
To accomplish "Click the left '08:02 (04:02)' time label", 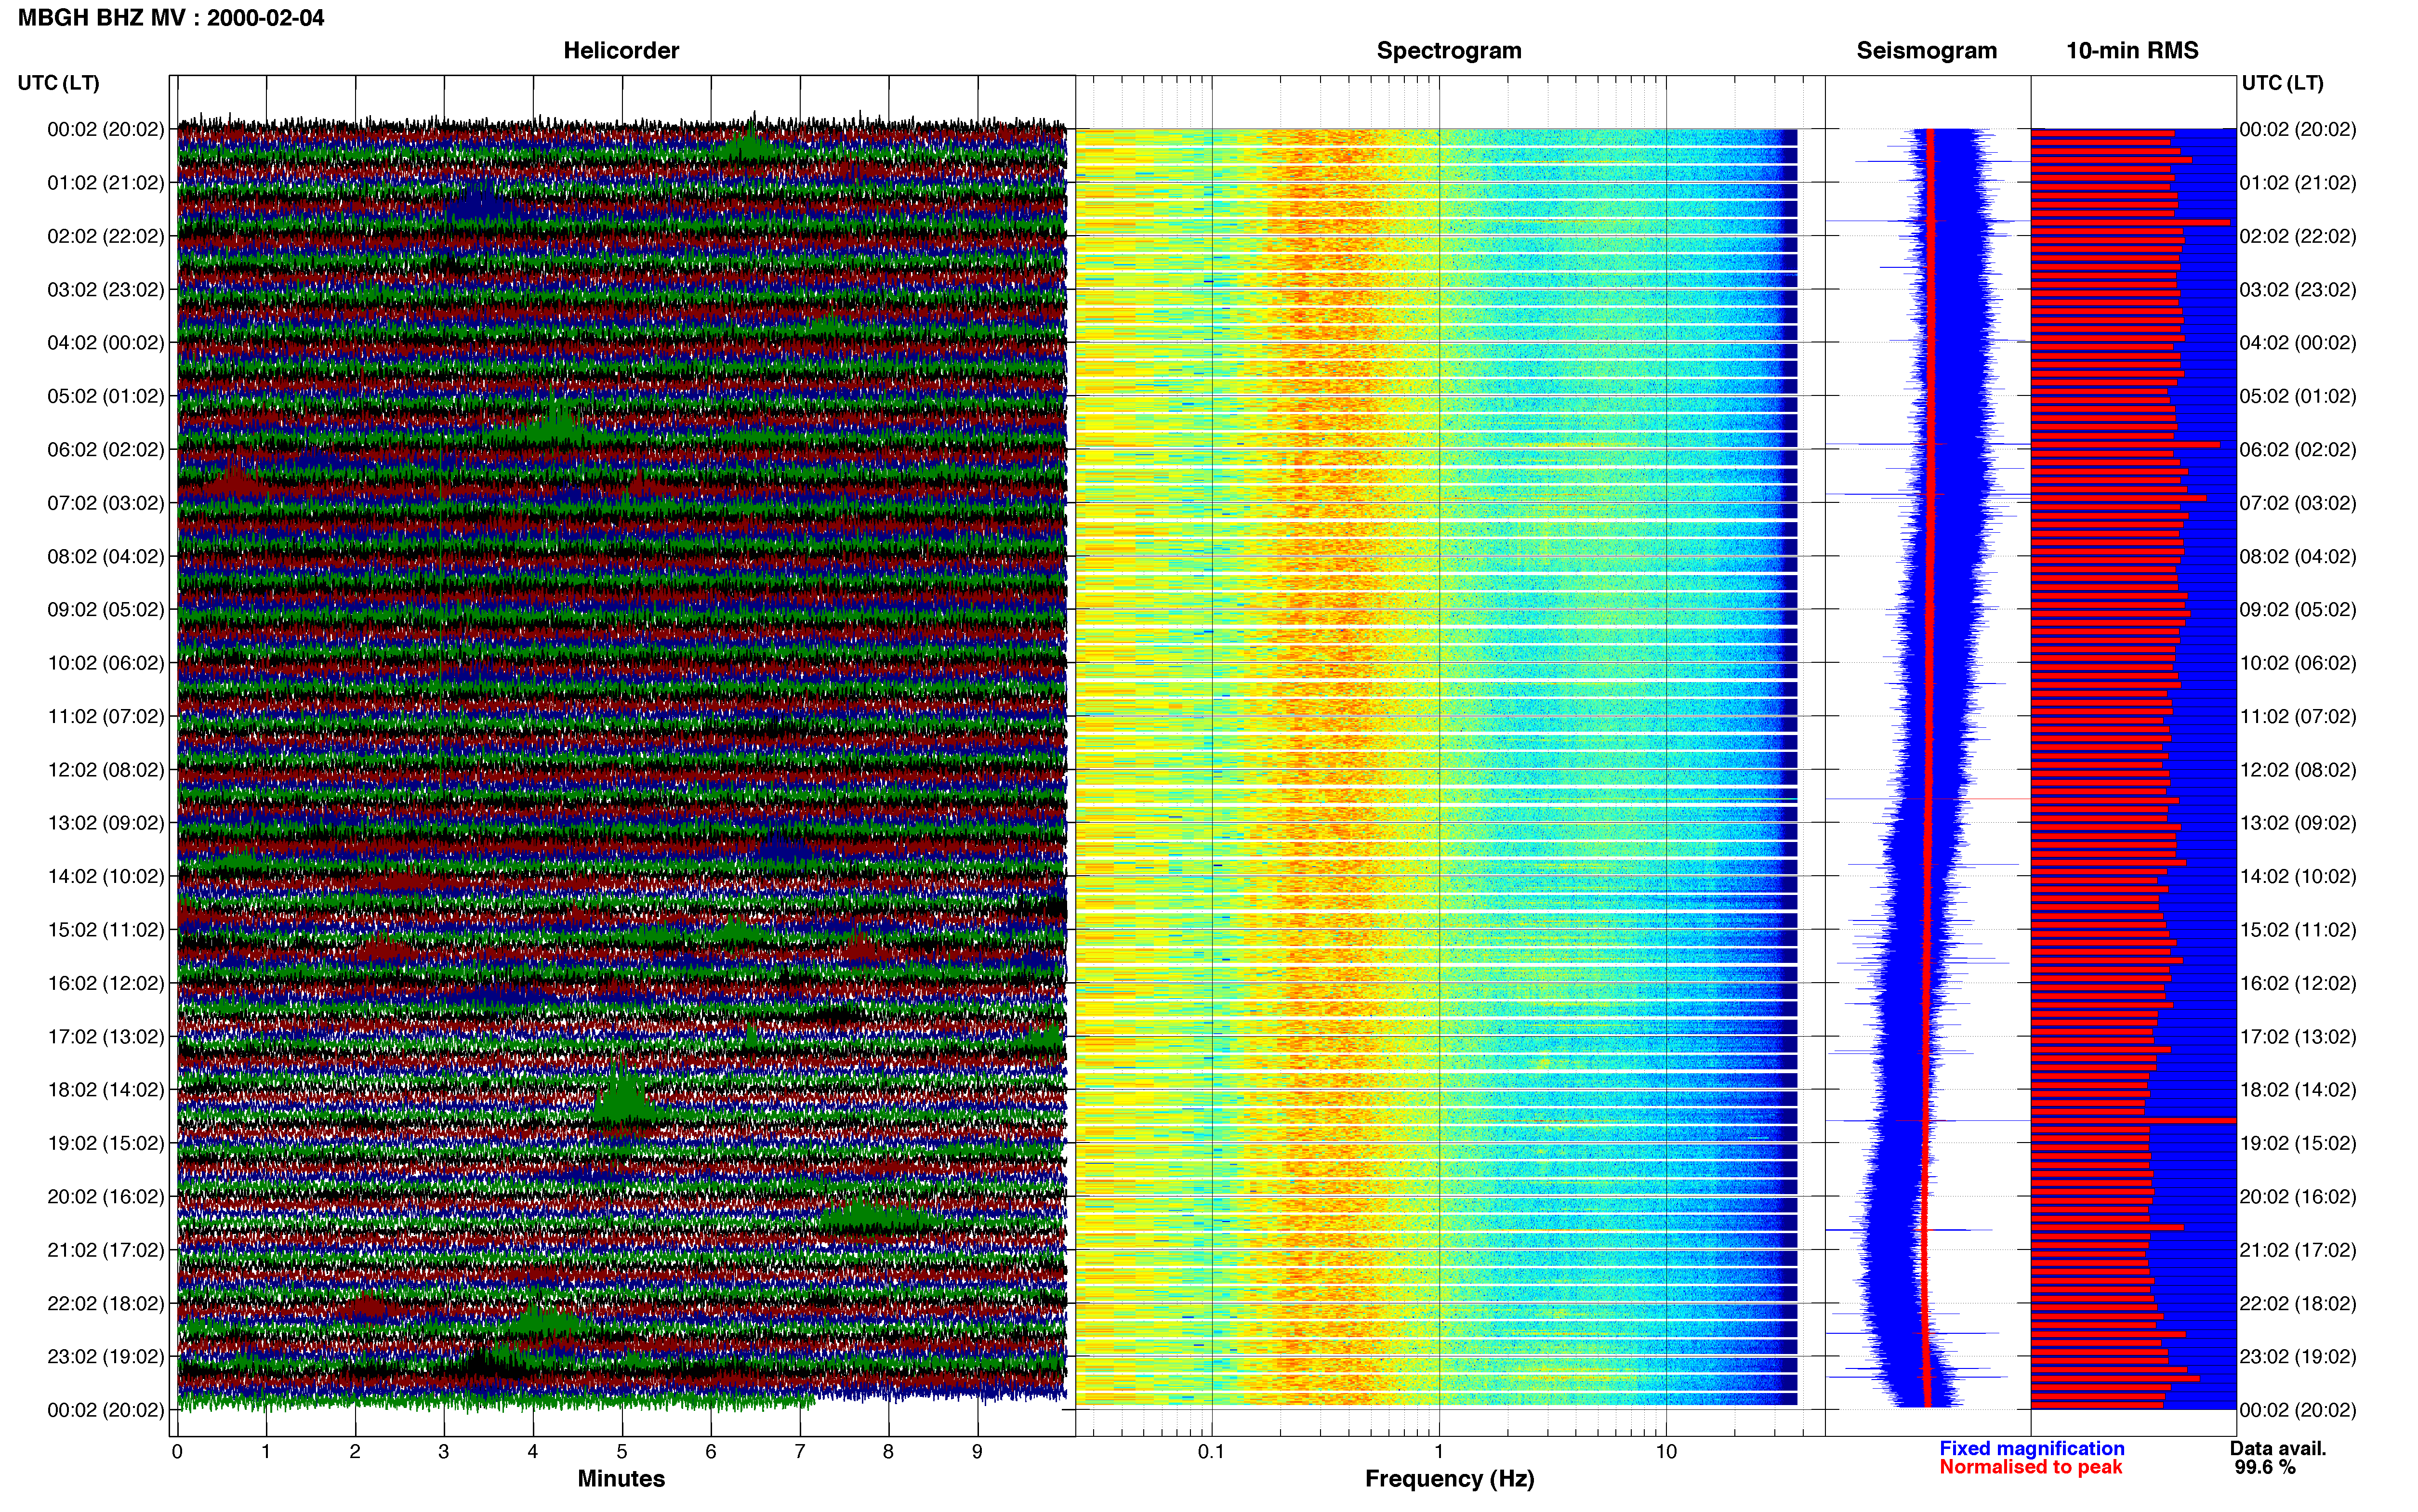I will click(106, 556).
